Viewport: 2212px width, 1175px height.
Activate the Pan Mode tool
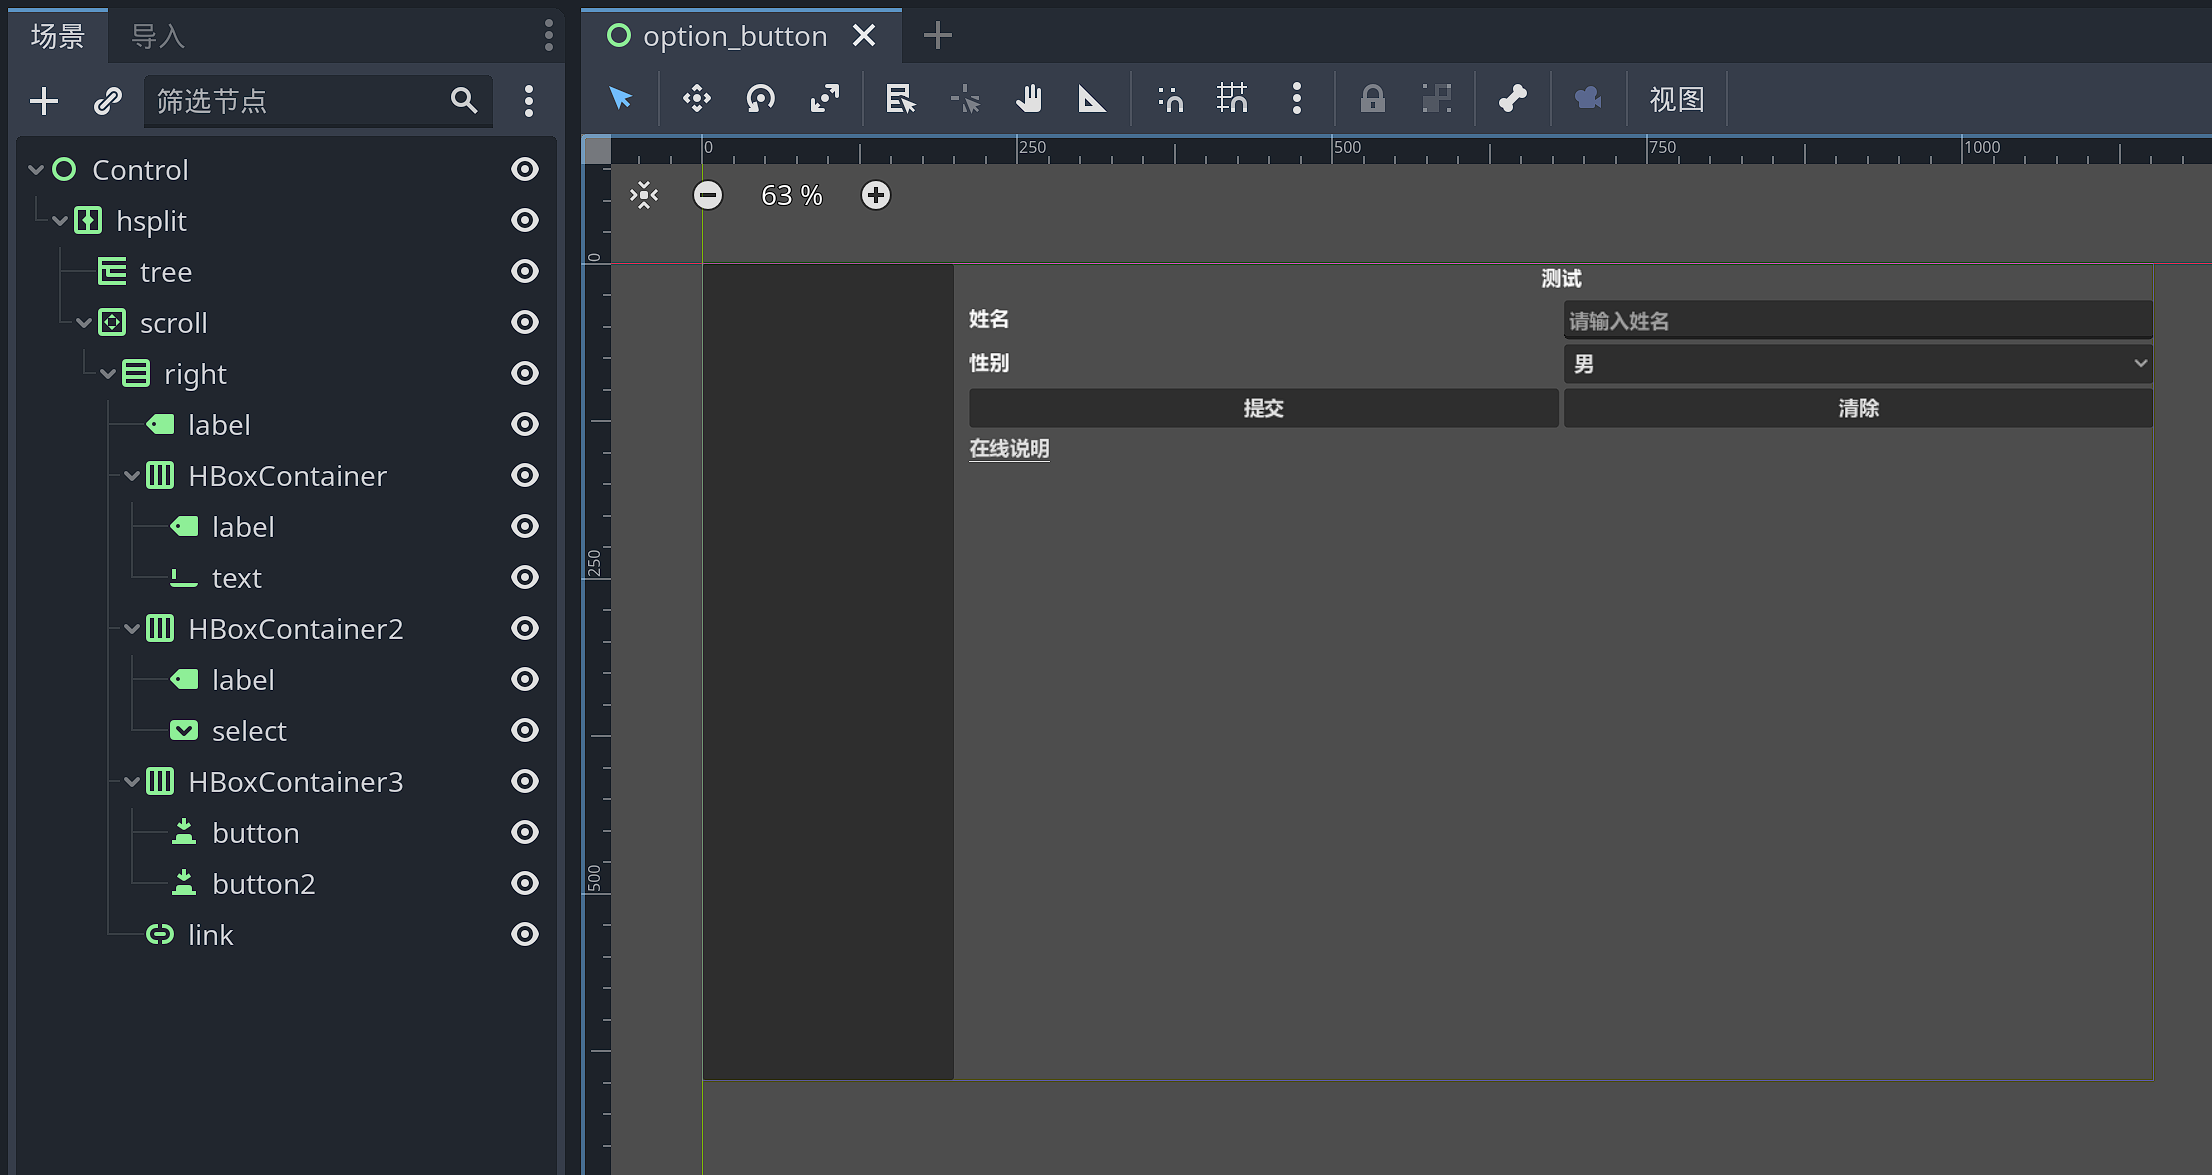point(1030,99)
